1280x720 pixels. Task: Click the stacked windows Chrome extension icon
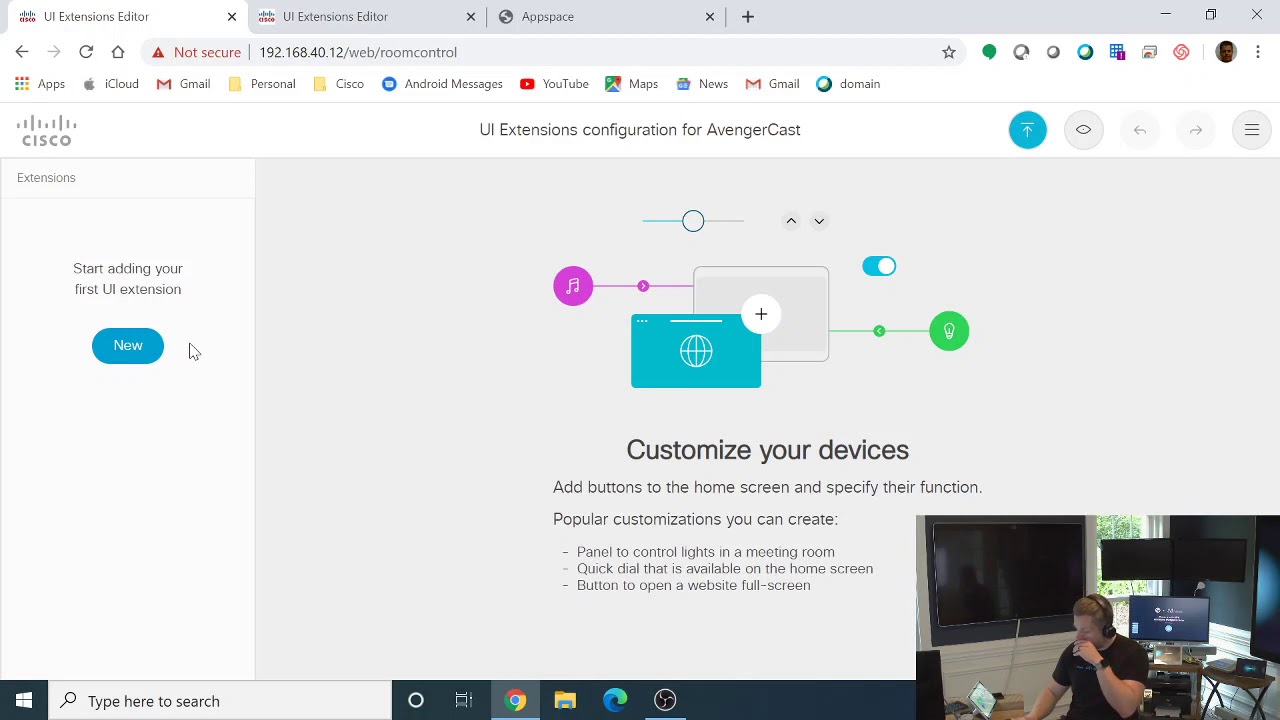[x=1149, y=52]
